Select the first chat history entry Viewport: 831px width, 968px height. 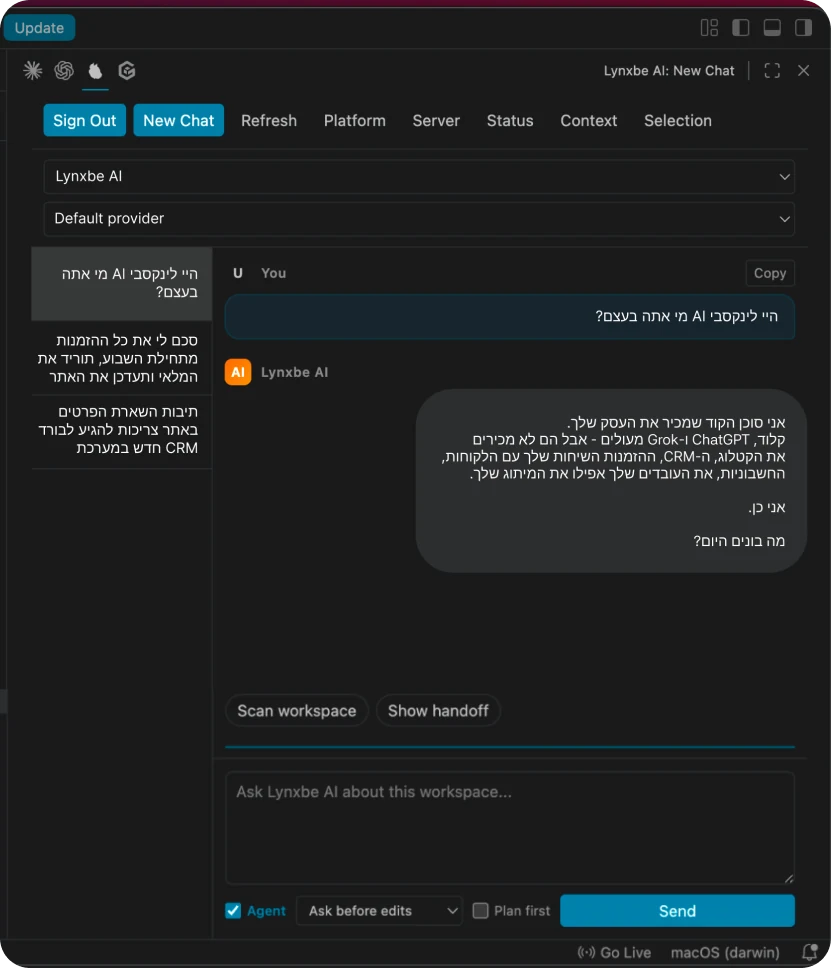[122, 283]
